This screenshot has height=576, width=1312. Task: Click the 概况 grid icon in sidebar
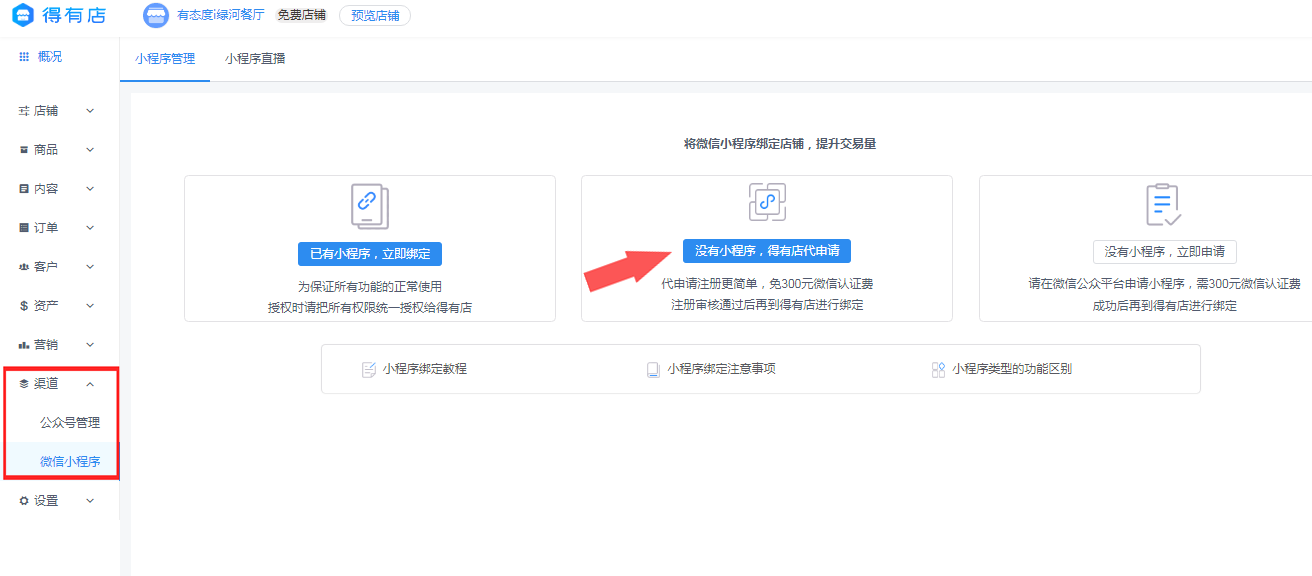tap(24, 57)
